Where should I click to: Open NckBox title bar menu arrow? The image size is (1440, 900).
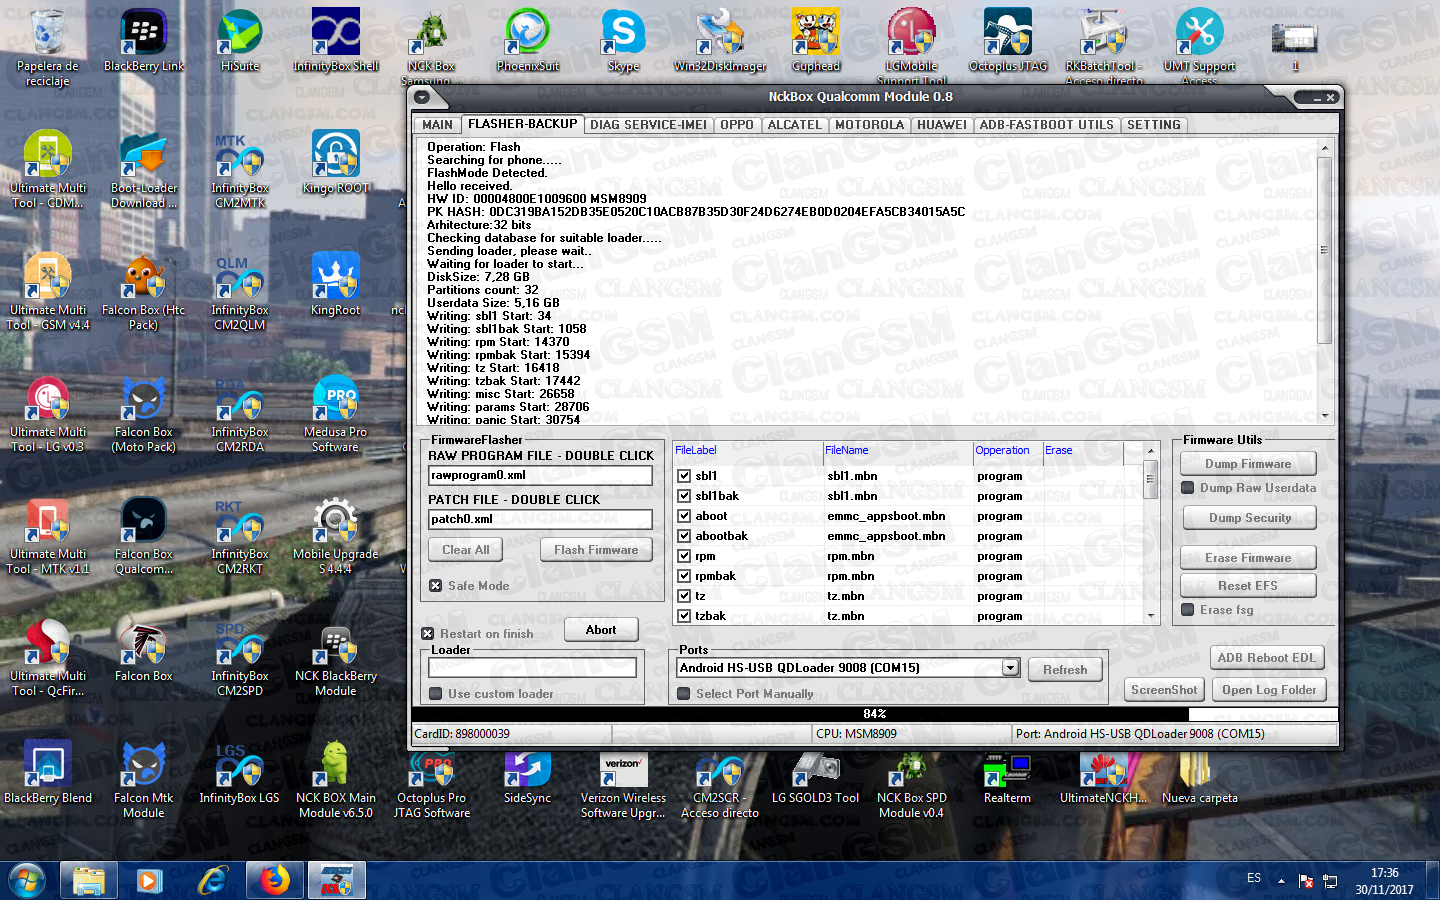click(422, 97)
